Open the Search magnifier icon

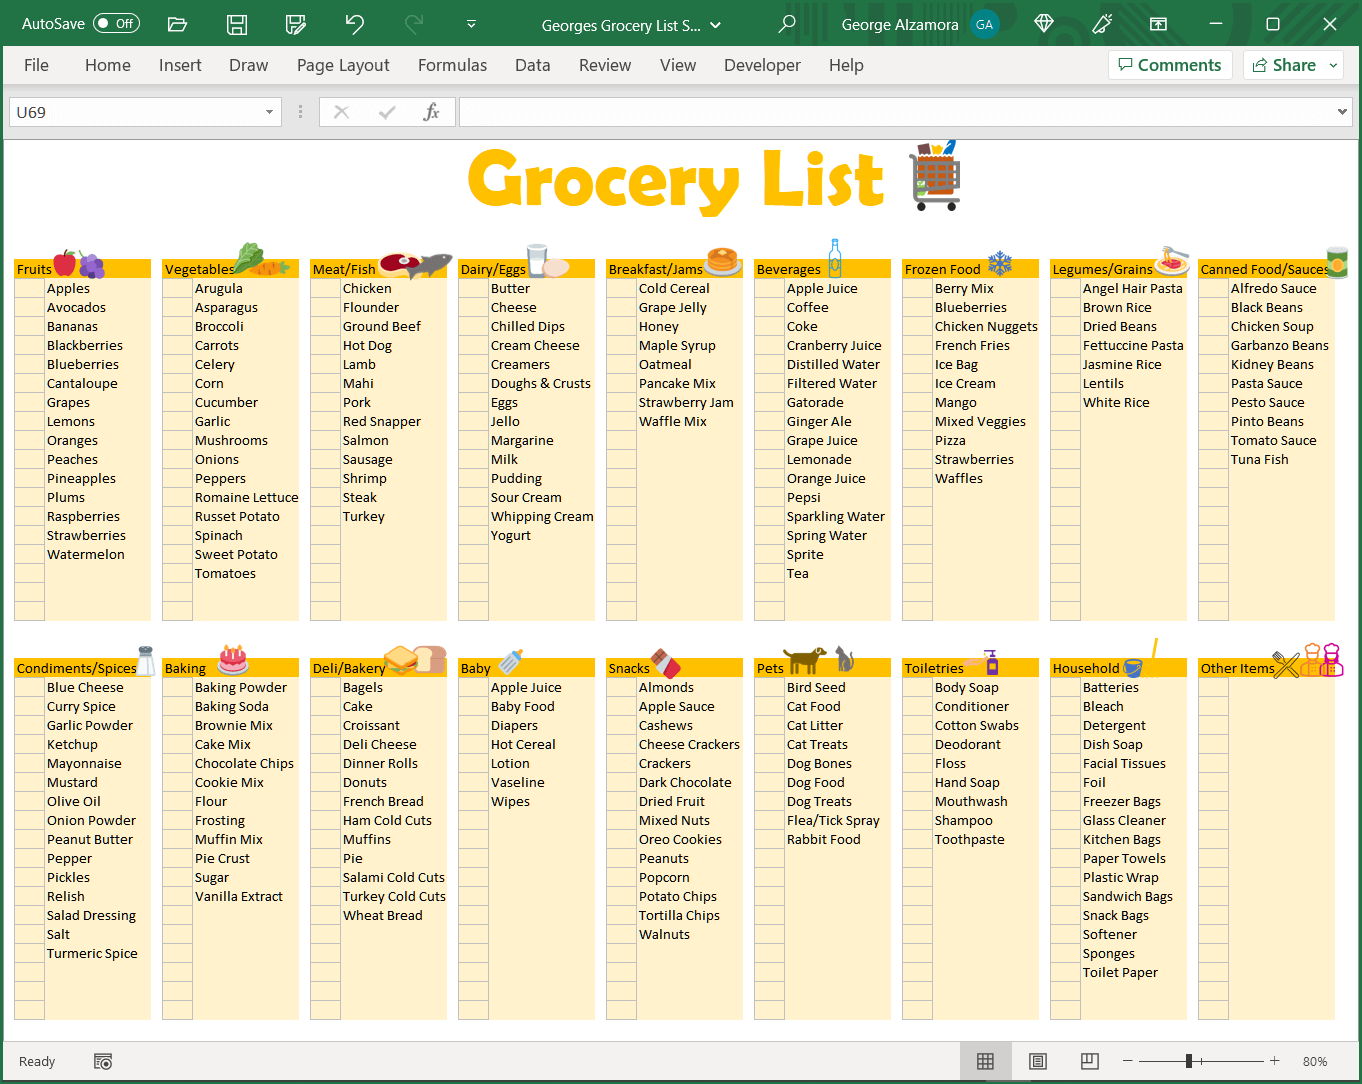(787, 25)
